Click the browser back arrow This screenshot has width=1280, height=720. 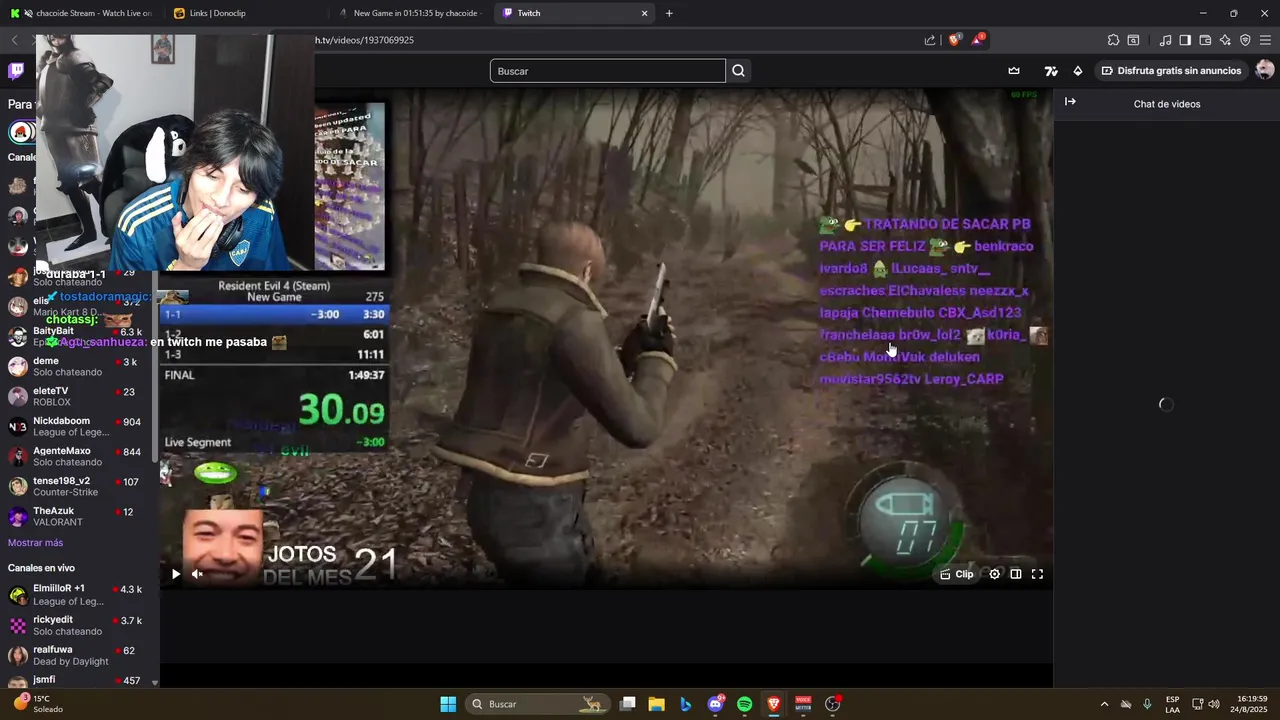coord(14,40)
